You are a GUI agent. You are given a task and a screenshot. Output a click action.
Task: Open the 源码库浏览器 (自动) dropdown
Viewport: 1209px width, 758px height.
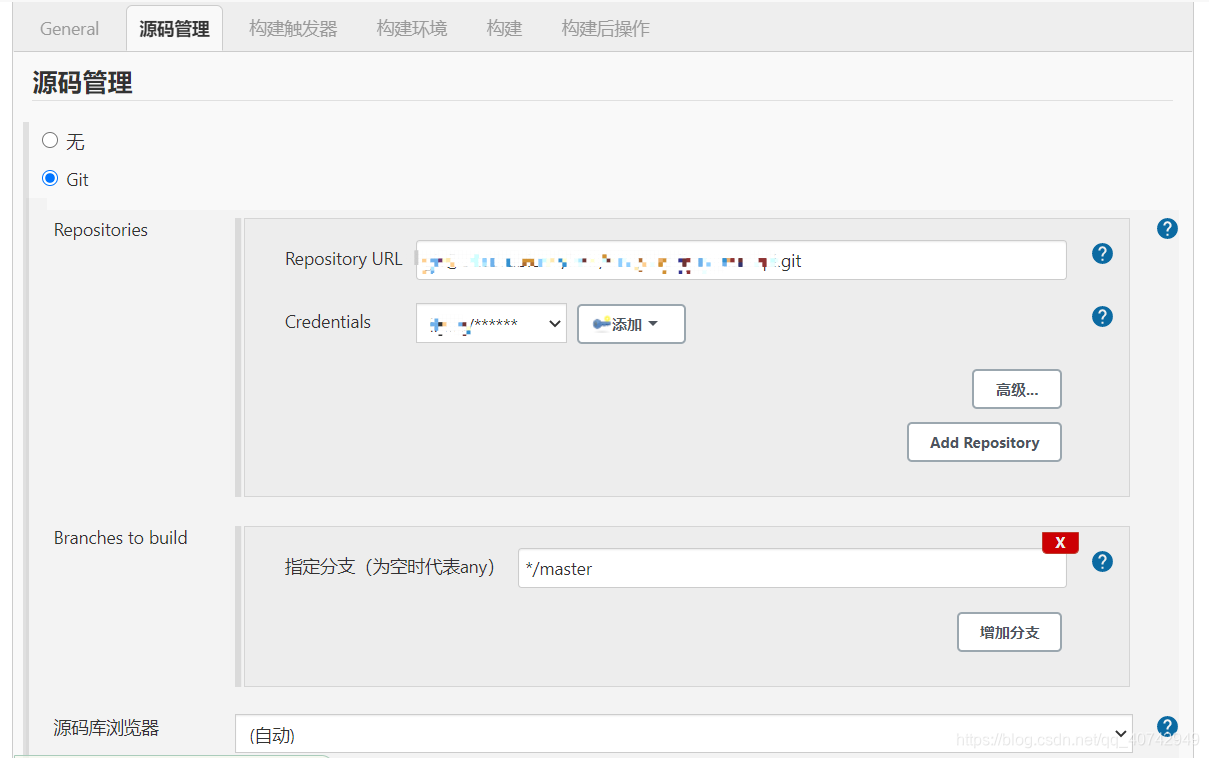pyautogui.click(x=683, y=734)
